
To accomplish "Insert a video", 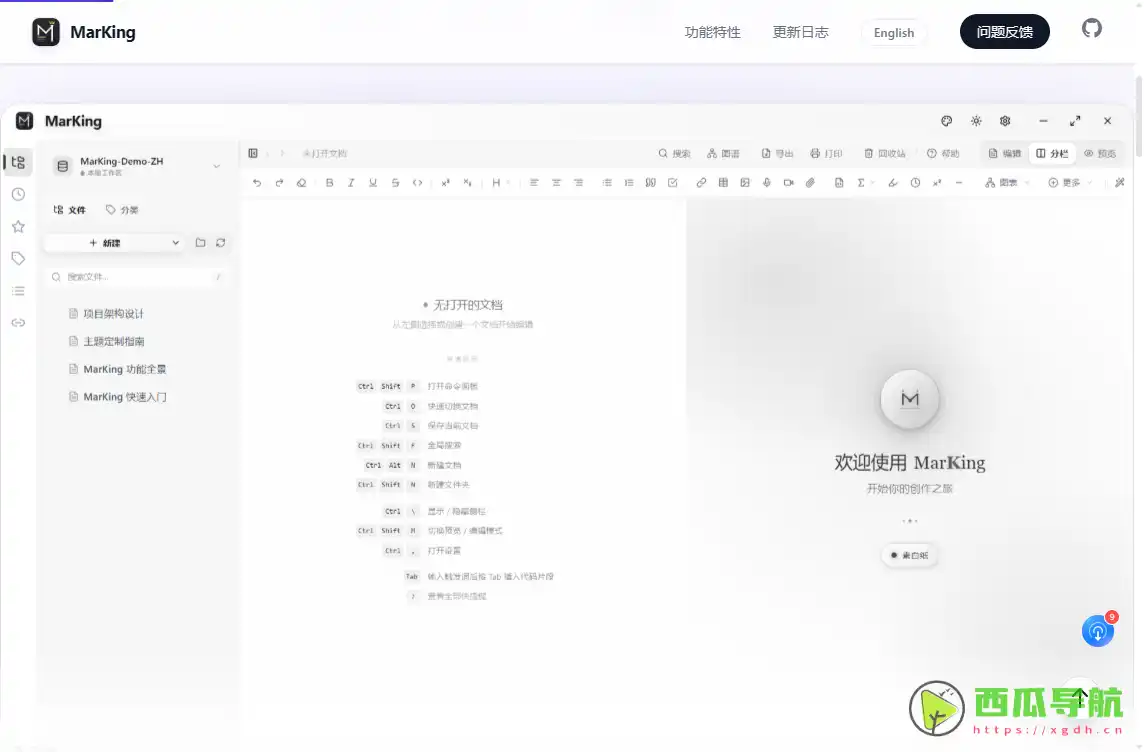I will pyautogui.click(x=789, y=183).
